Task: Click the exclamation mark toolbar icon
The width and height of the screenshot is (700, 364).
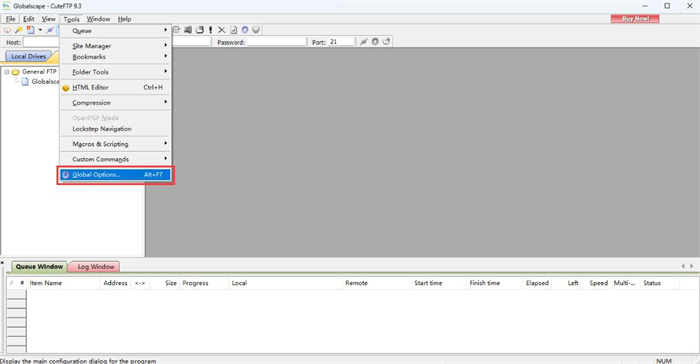Action: [x=210, y=30]
